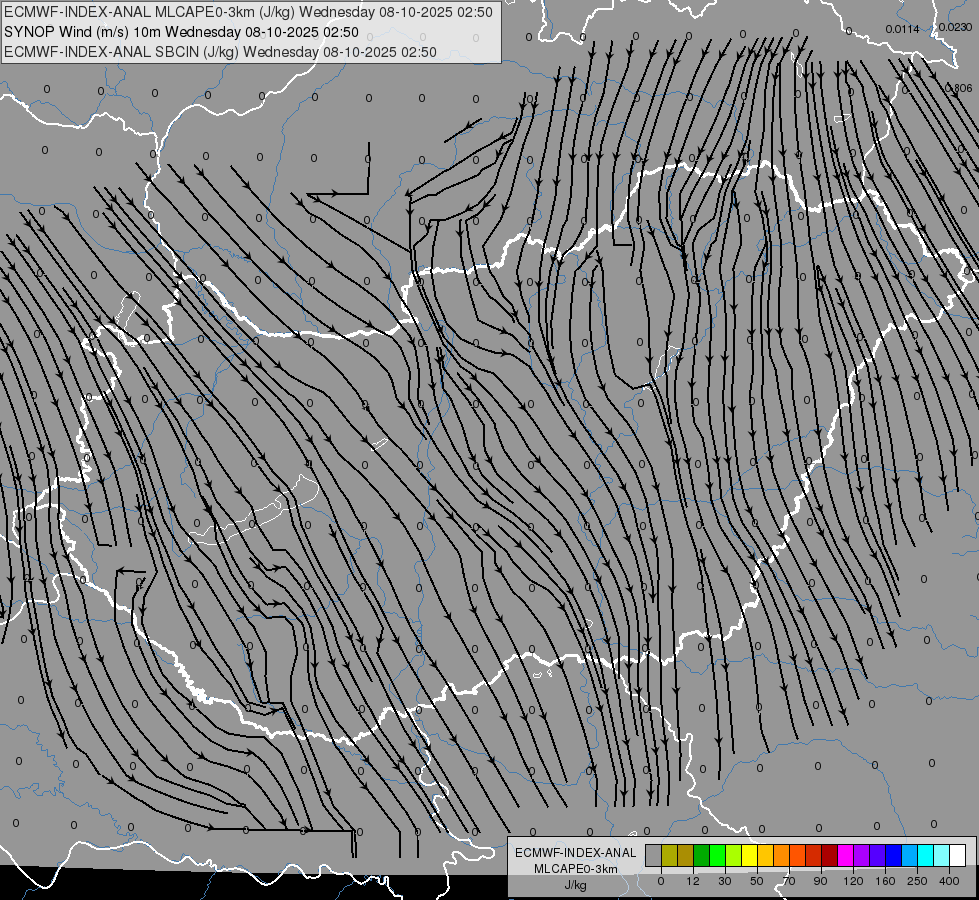The height and width of the screenshot is (900, 979).
Task: Click the SBCIN (J/kg) title line
Action: coord(220,52)
